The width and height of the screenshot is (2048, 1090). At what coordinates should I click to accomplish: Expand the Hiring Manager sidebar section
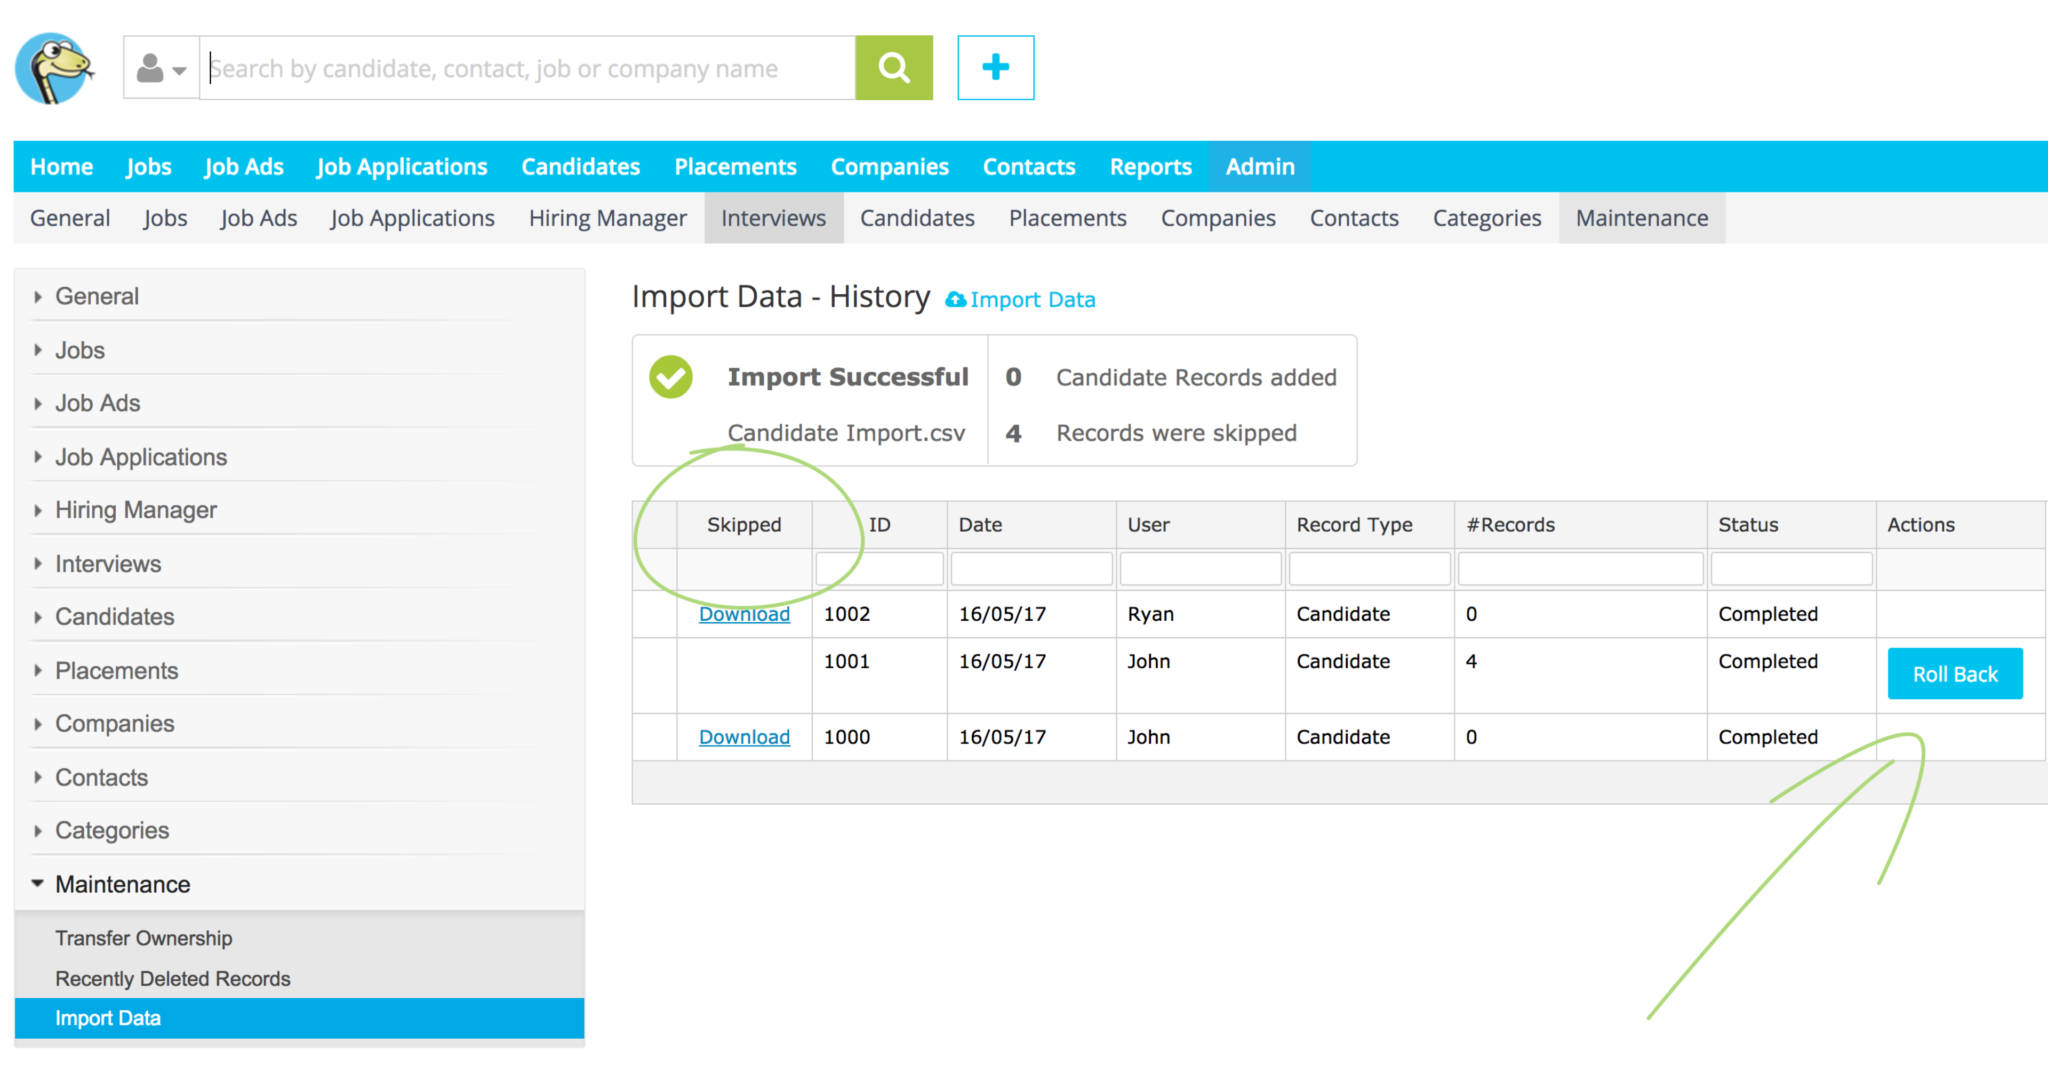[135, 510]
